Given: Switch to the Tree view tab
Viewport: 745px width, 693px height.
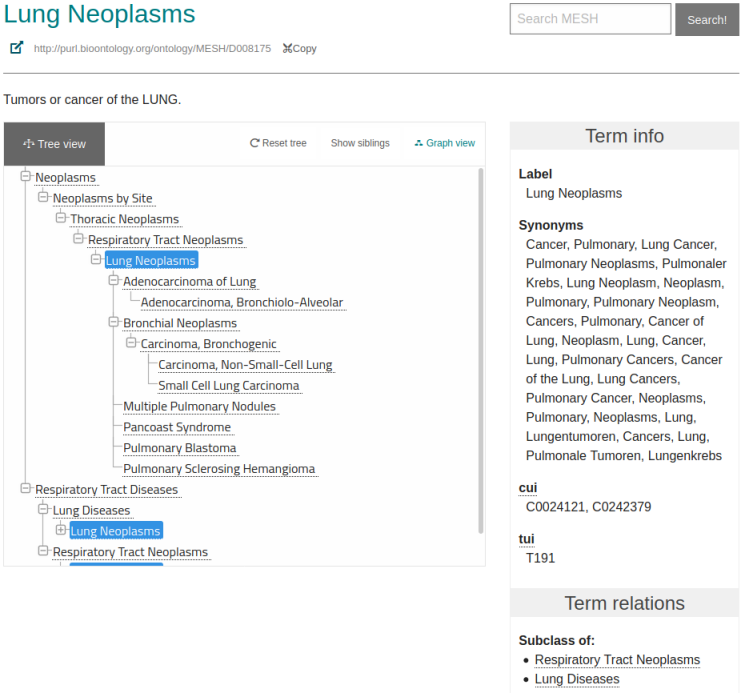Looking at the screenshot, I should (54, 144).
